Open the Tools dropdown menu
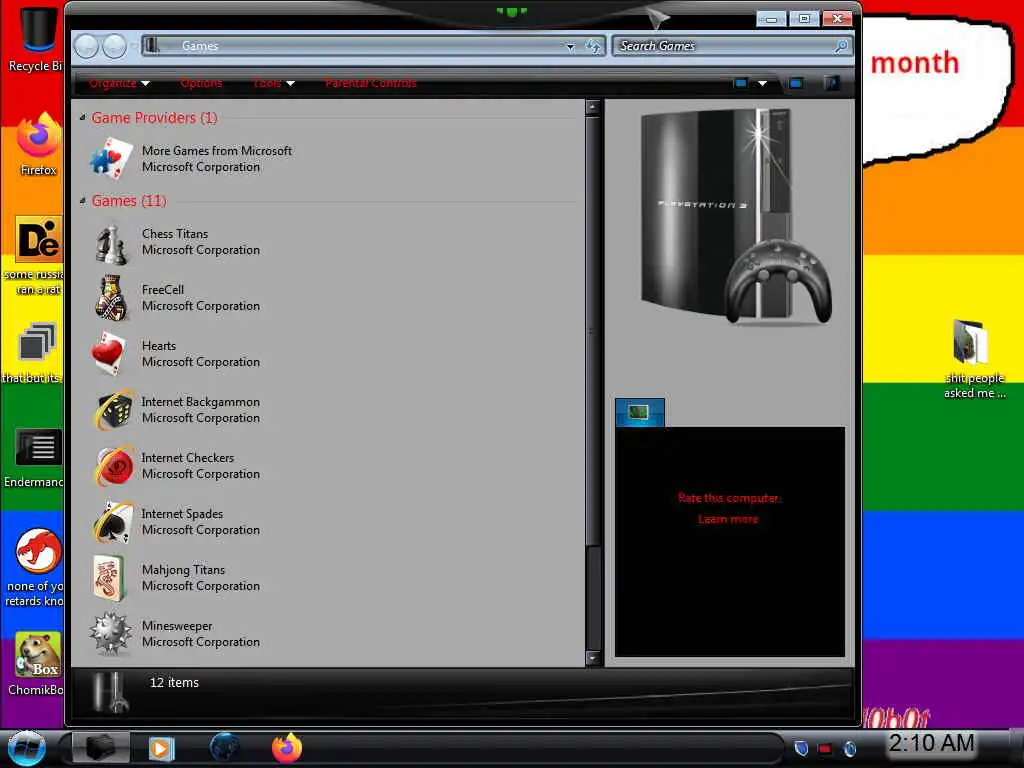The image size is (1024, 768). click(x=274, y=83)
